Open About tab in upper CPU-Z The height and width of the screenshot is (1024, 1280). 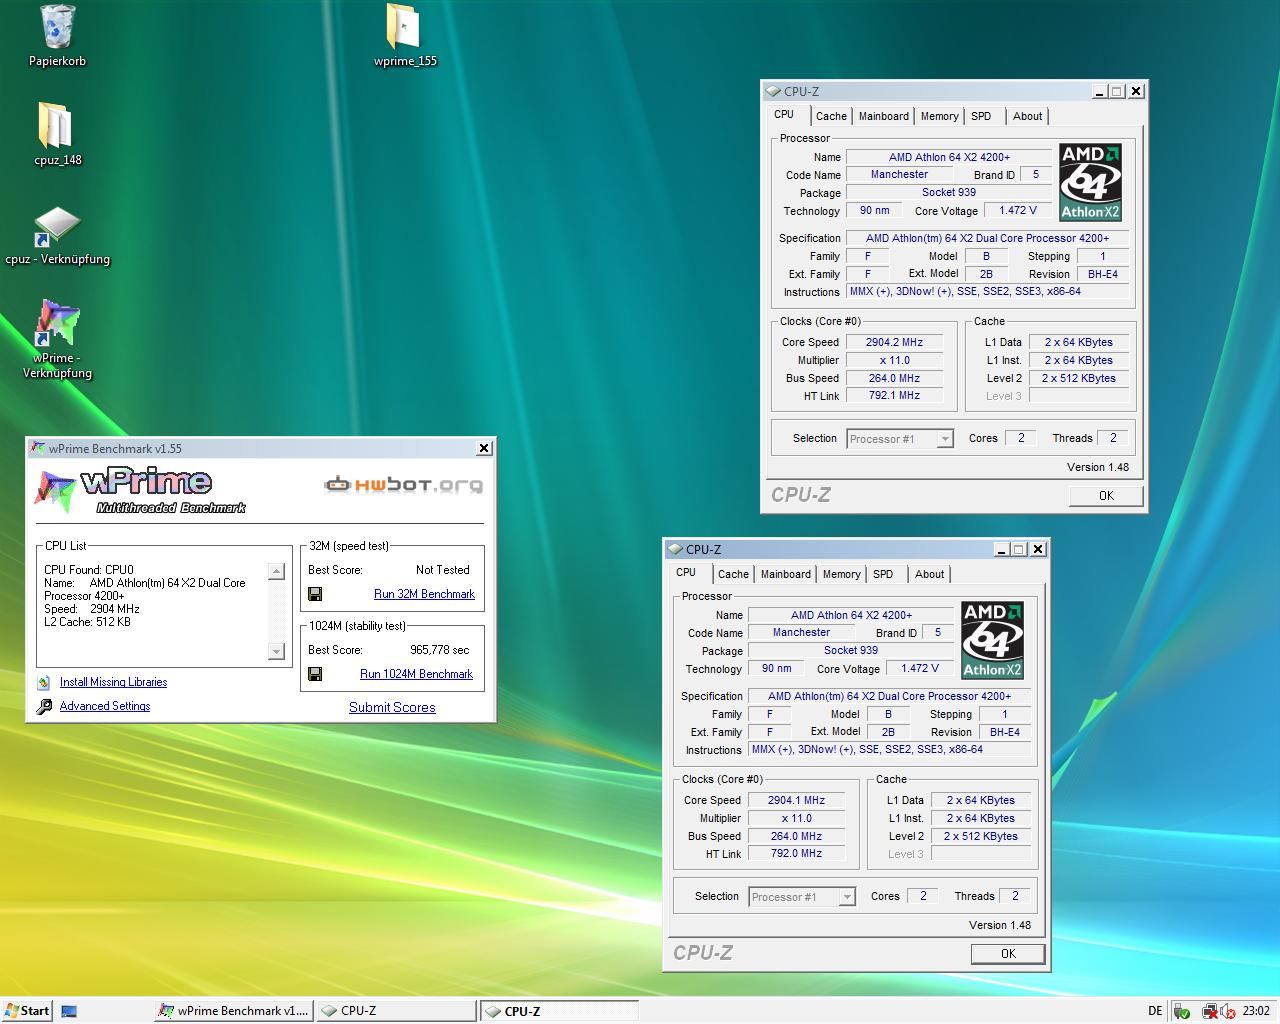click(1027, 116)
